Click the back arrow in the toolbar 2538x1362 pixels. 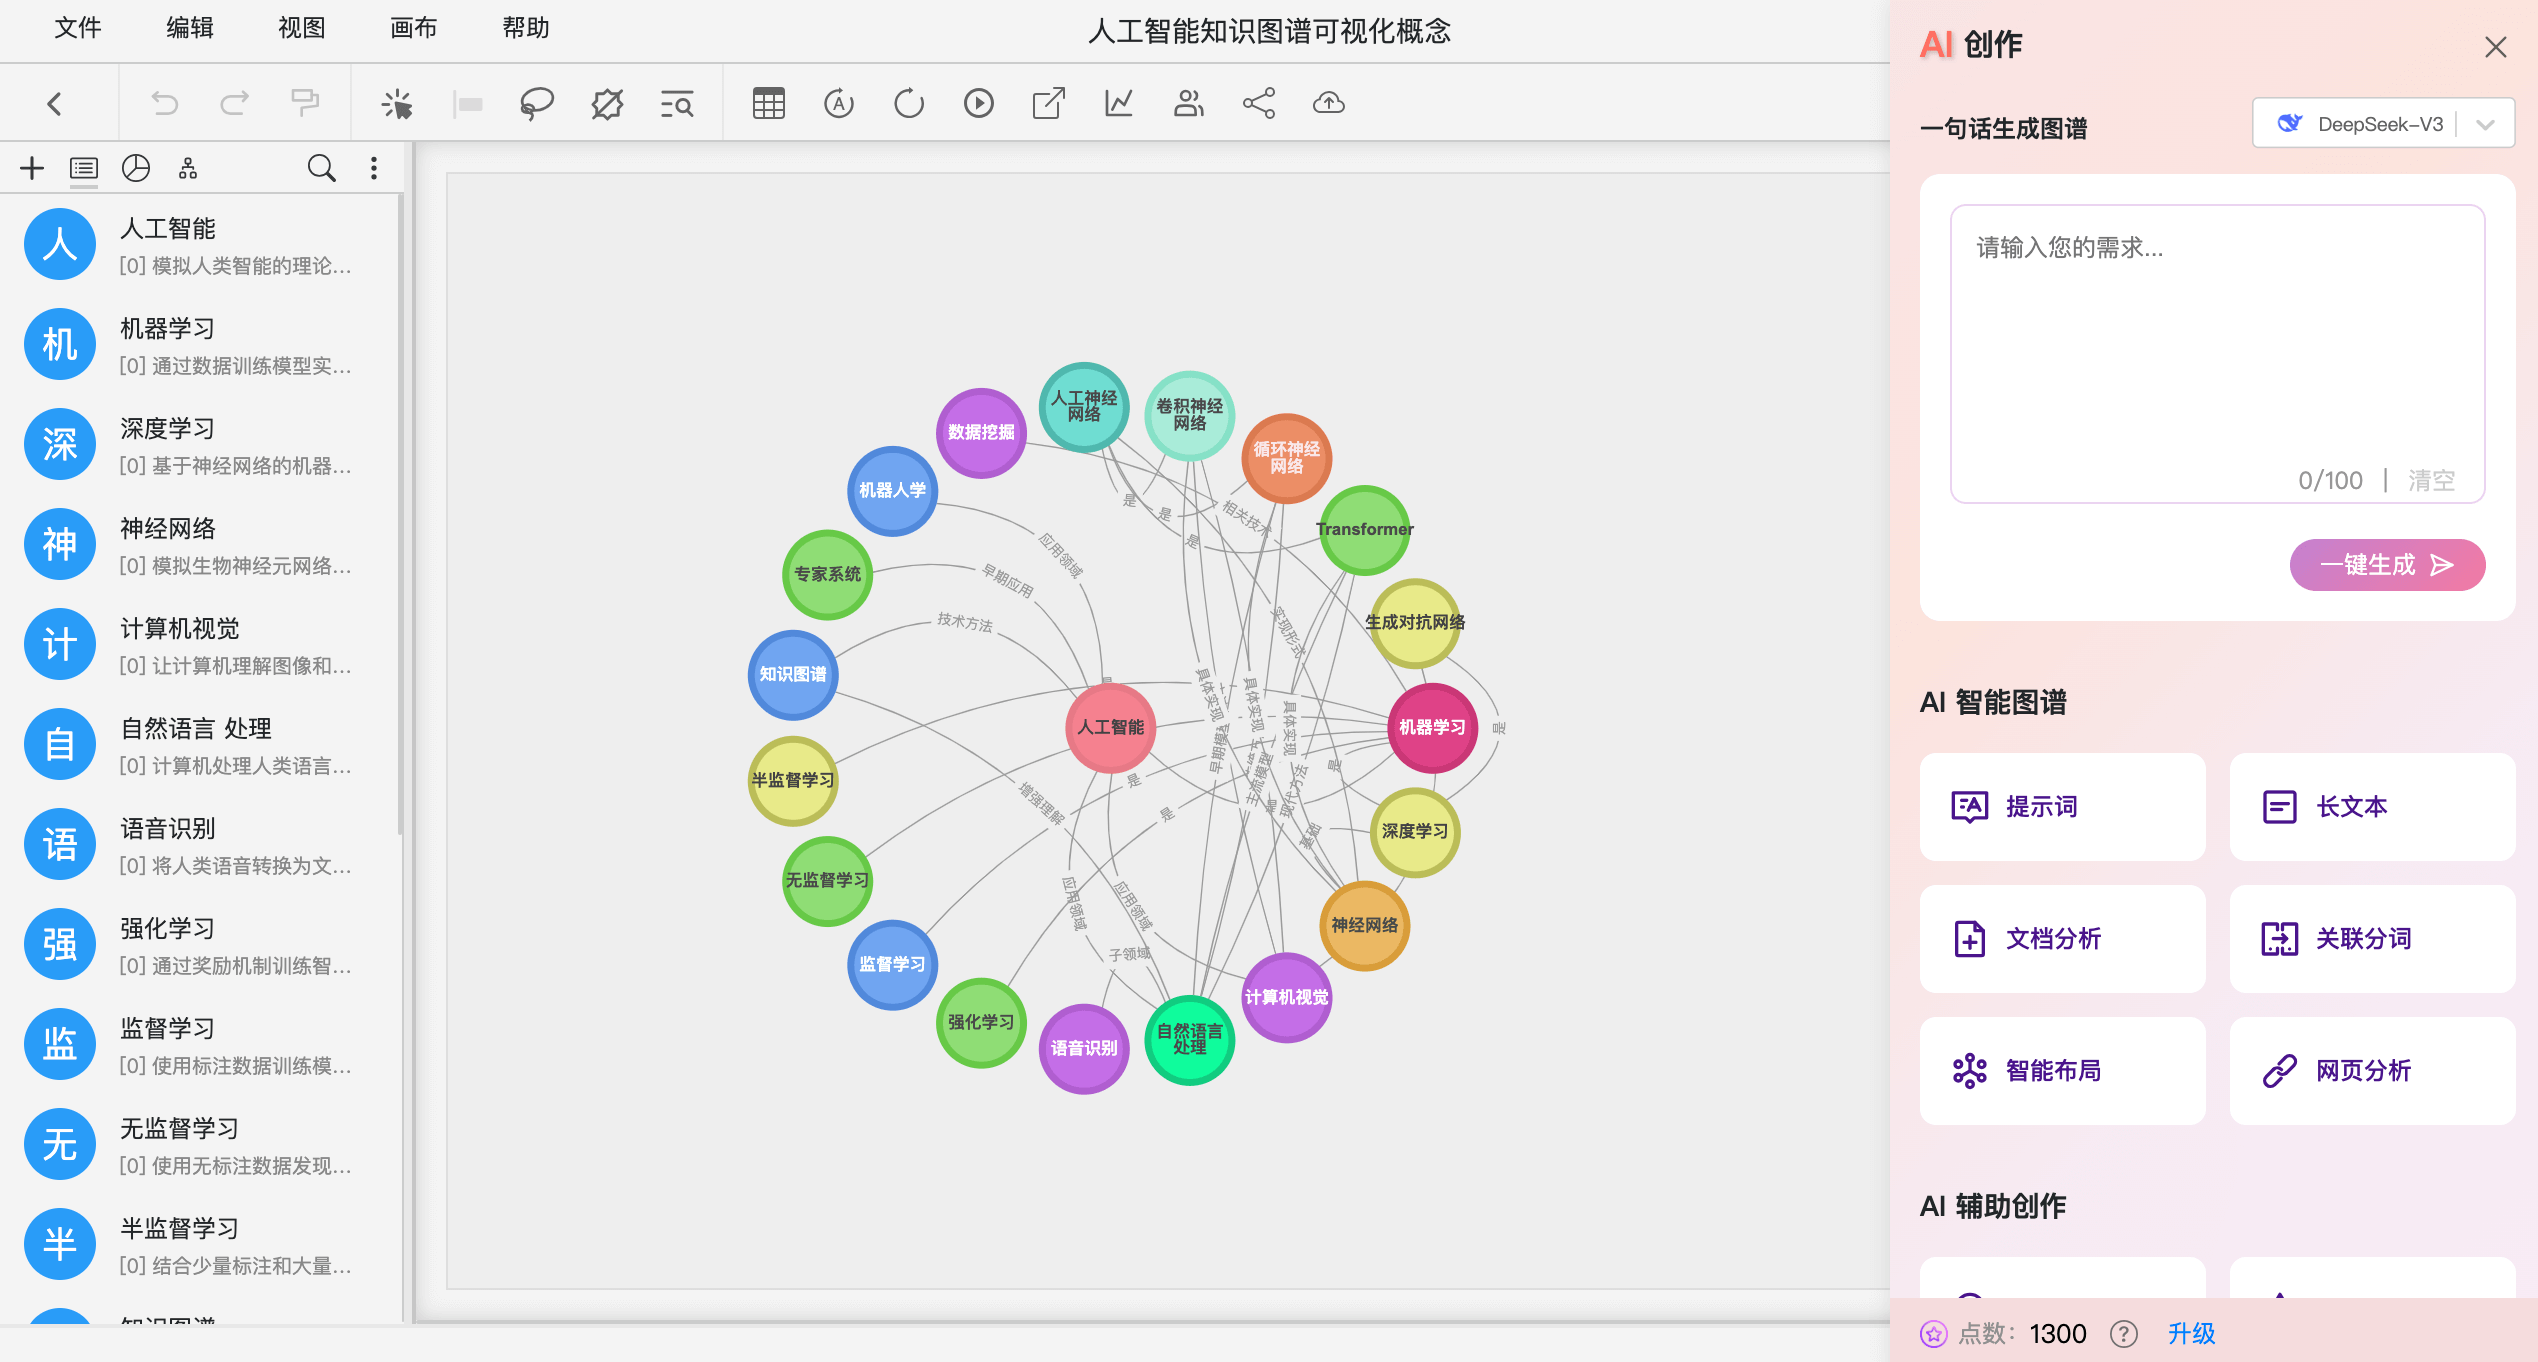point(55,103)
